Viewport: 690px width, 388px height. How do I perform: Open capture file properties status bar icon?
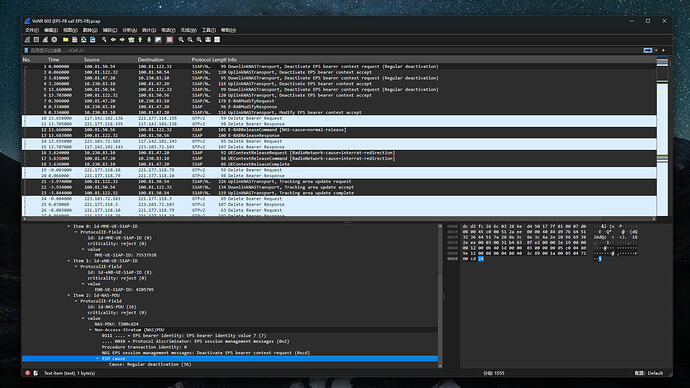(x=36, y=373)
